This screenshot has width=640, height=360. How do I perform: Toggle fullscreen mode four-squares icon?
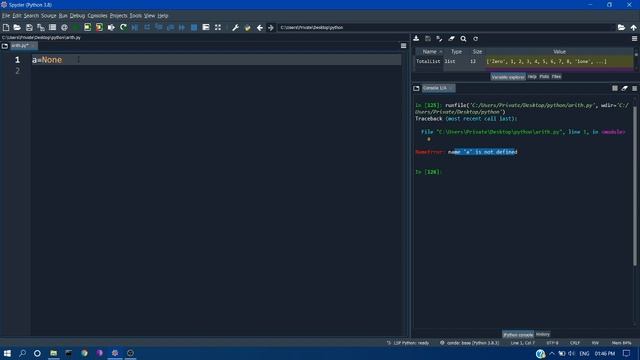tap(218, 27)
